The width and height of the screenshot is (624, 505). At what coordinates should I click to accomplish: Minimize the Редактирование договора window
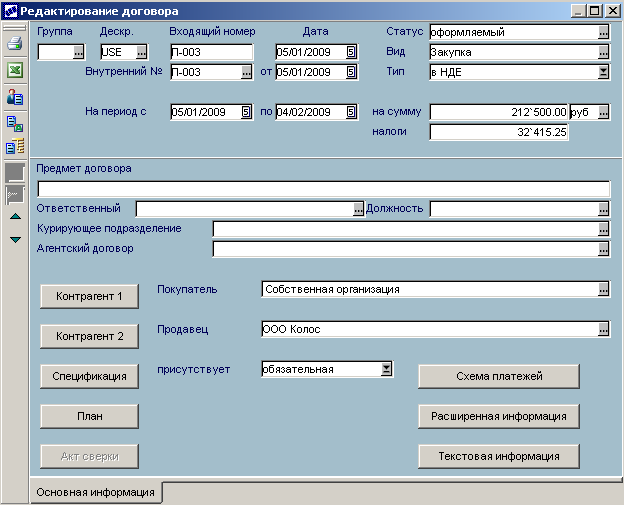(x=579, y=11)
